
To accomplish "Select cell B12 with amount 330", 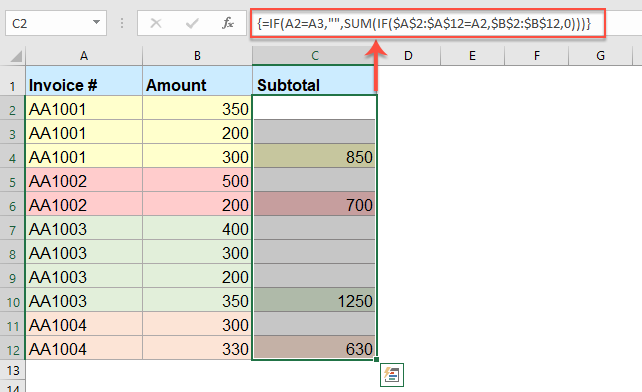I will click(197, 348).
